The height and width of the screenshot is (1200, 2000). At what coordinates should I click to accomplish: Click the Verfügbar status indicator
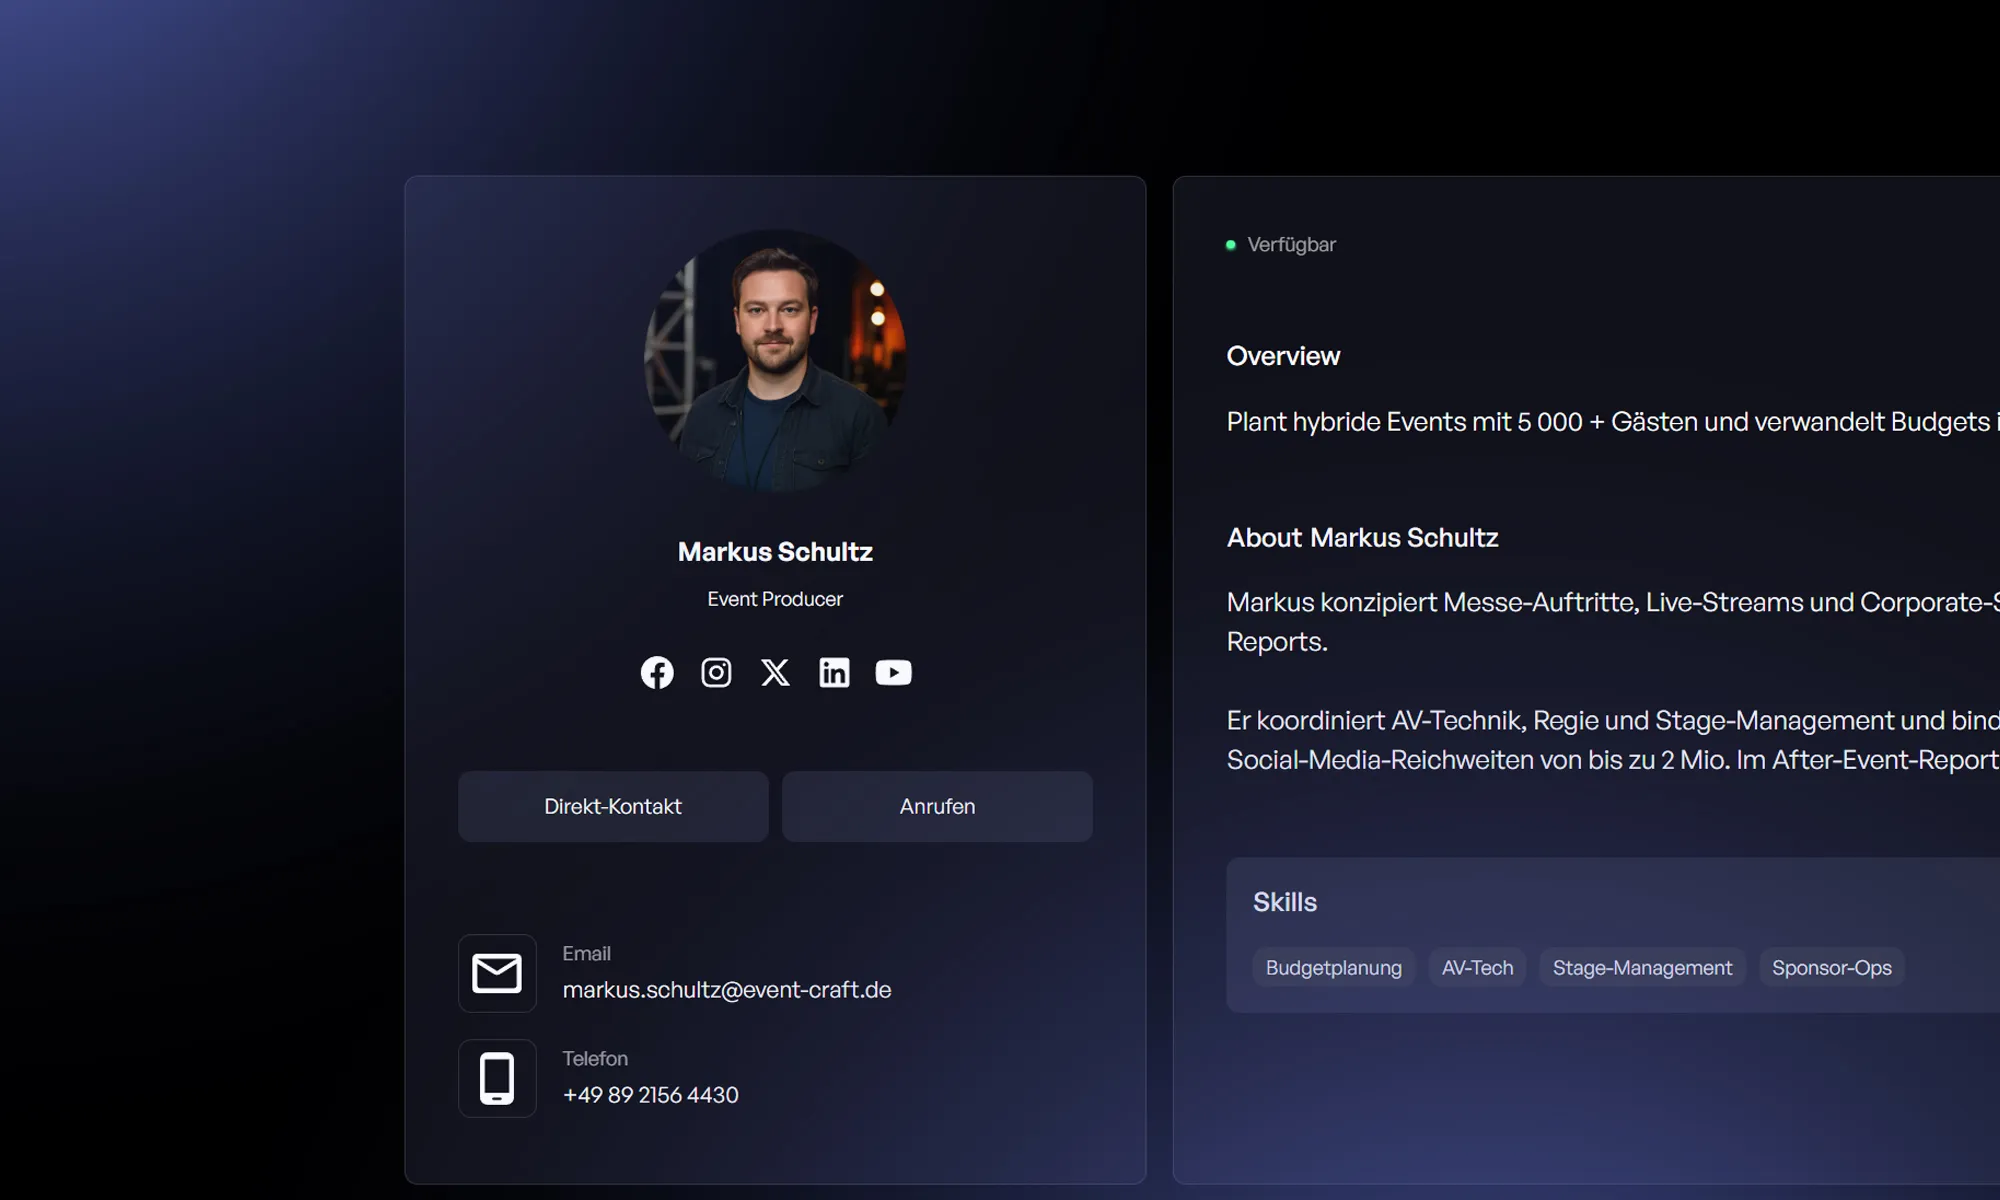click(x=1281, y=245)
